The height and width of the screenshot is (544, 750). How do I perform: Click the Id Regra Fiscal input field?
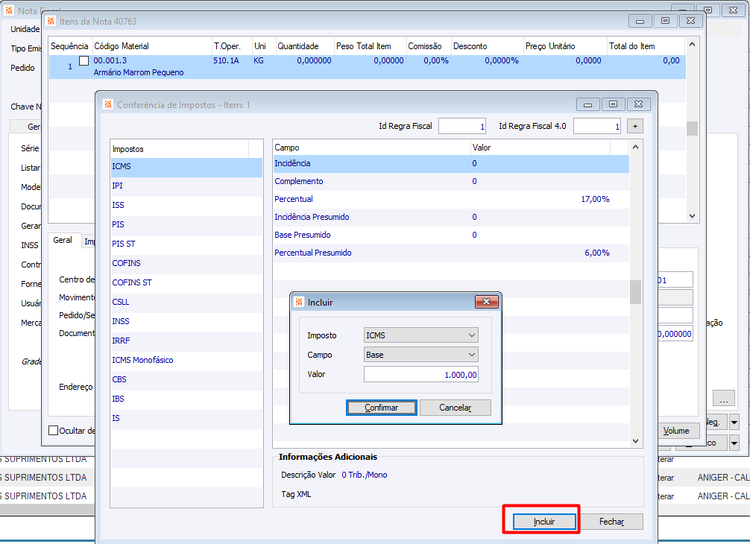point(462,126)
